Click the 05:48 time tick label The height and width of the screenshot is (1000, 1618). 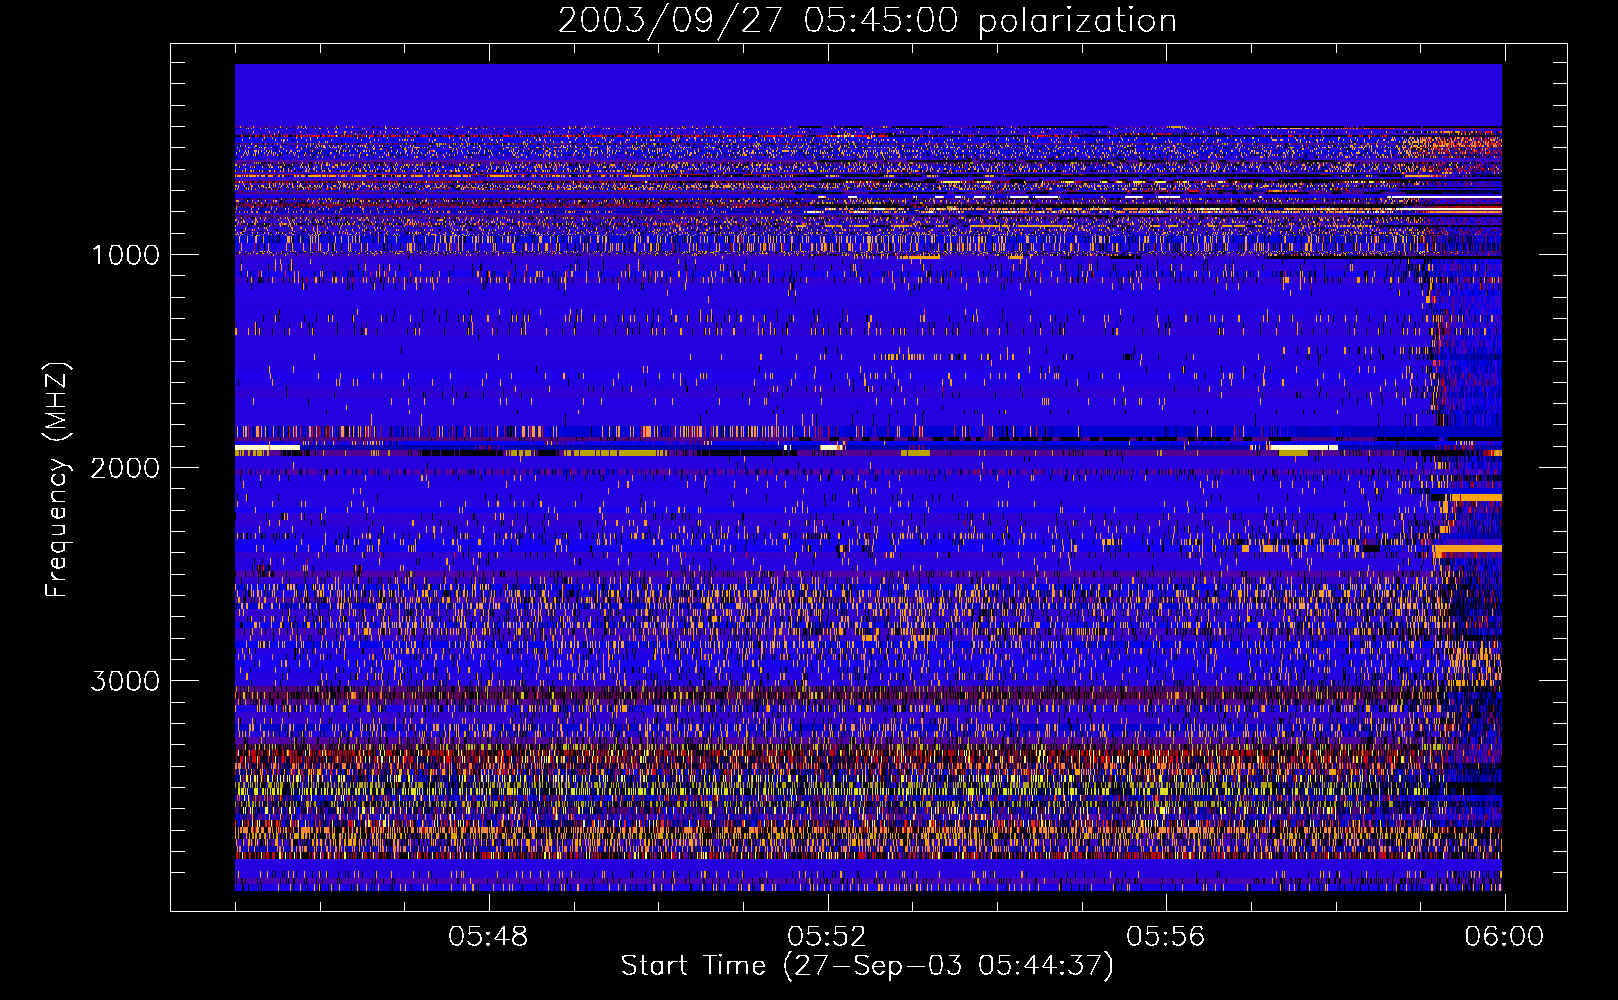coord(488,937)
